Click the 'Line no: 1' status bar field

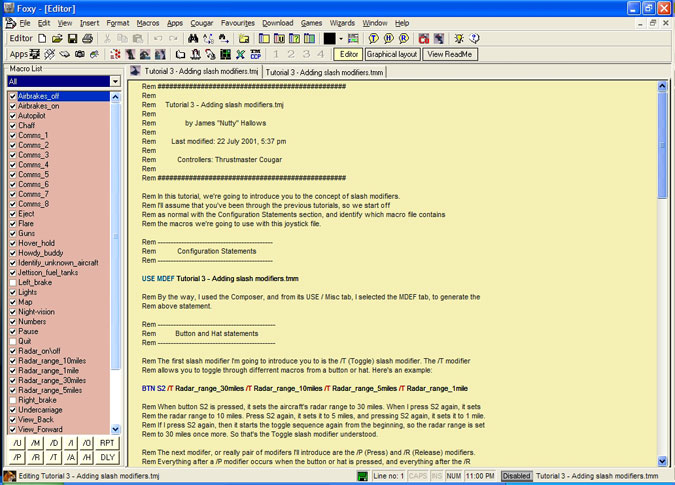click(x=388, y=476)
